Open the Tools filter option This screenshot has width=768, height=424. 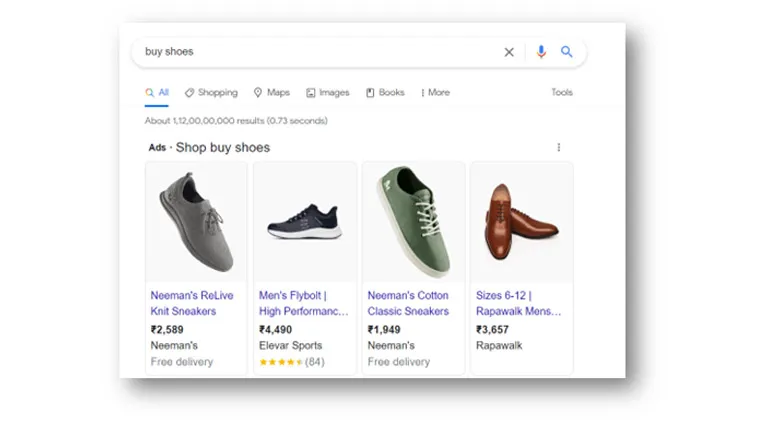point(562,92)
